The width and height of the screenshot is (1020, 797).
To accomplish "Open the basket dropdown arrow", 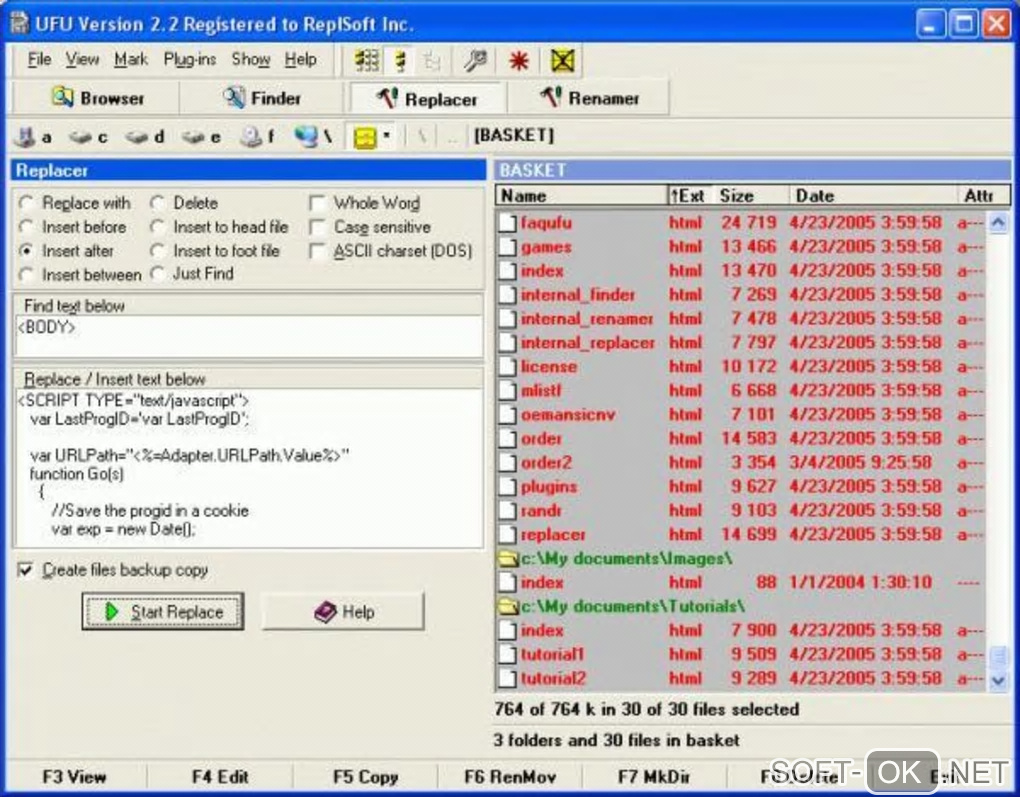I will 386,136.
